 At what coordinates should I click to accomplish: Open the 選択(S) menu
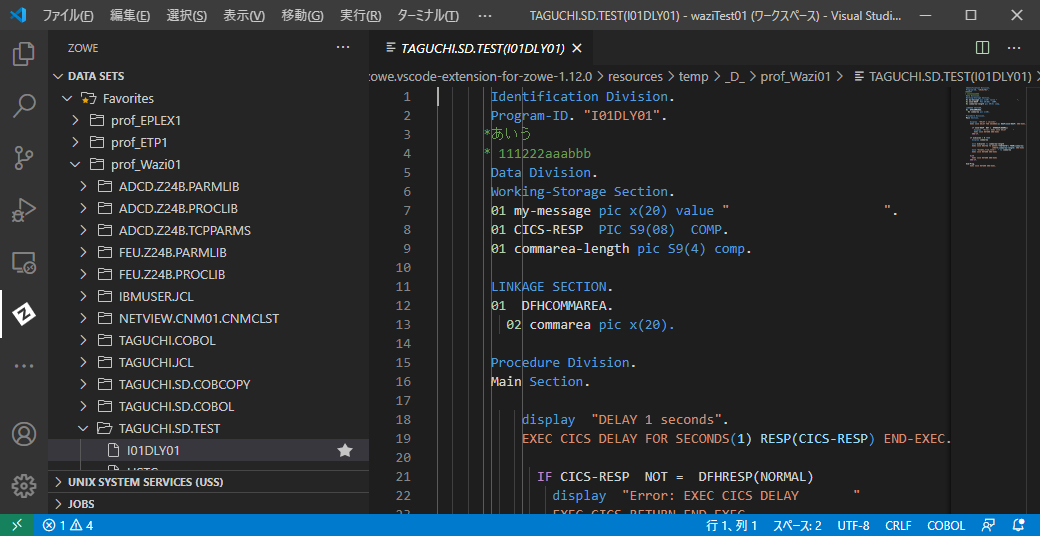(187, 15)
